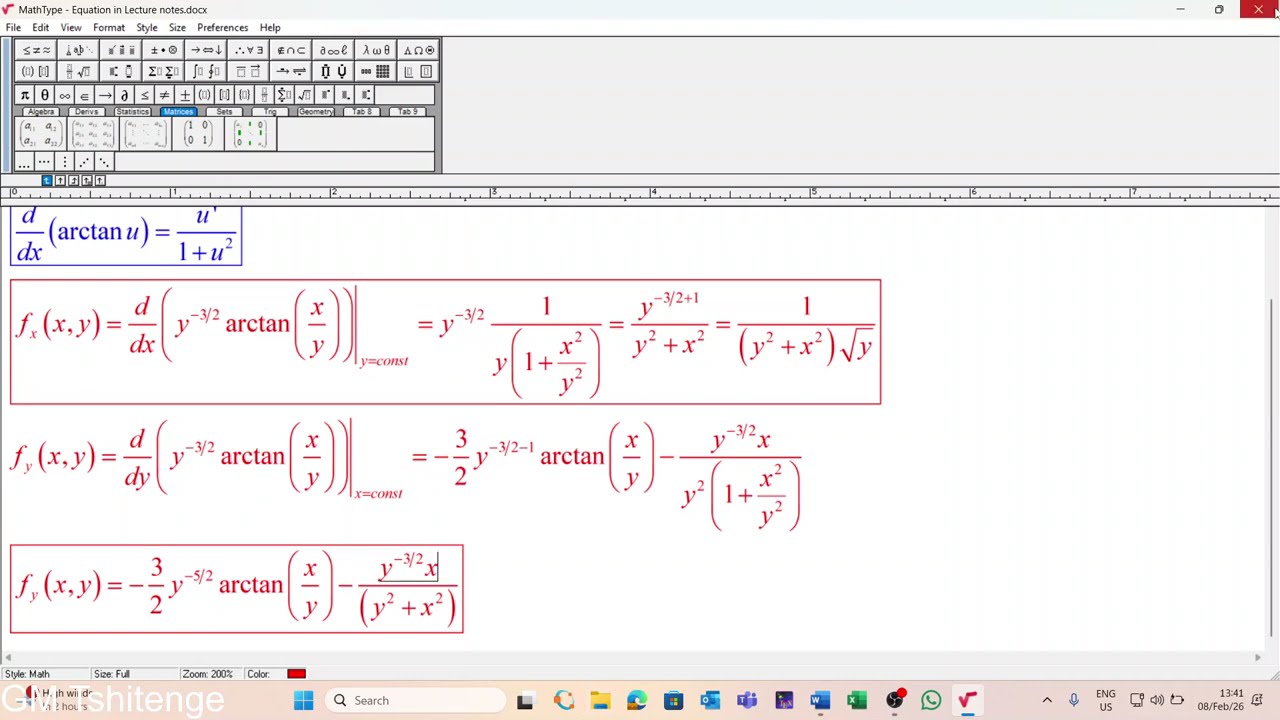Insert the partial derivative symbol
1280x720 pixels.
(125, 95)
